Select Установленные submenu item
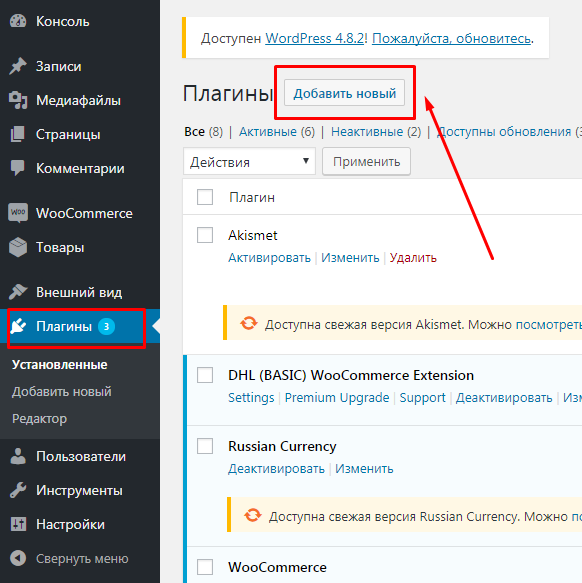 [60, 364]
